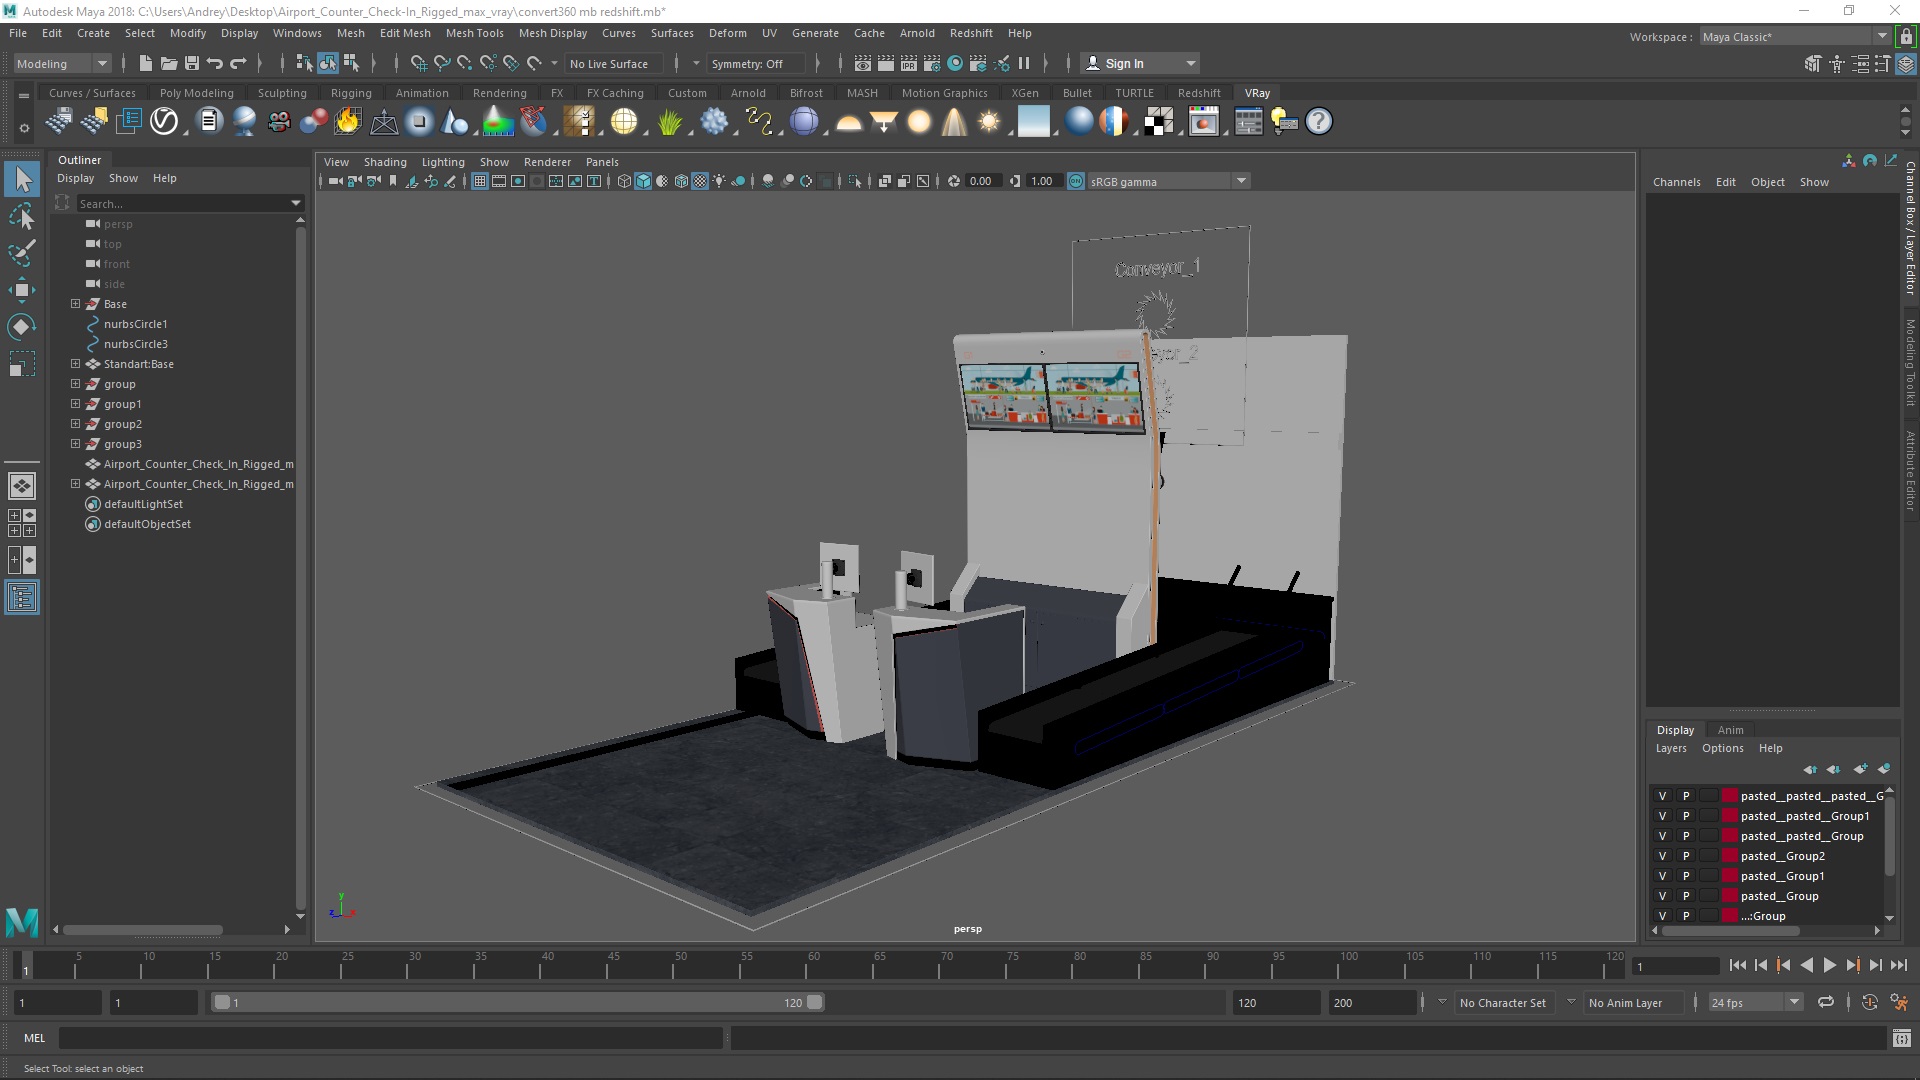Click the Undo arrow icon

pos(215,63)
